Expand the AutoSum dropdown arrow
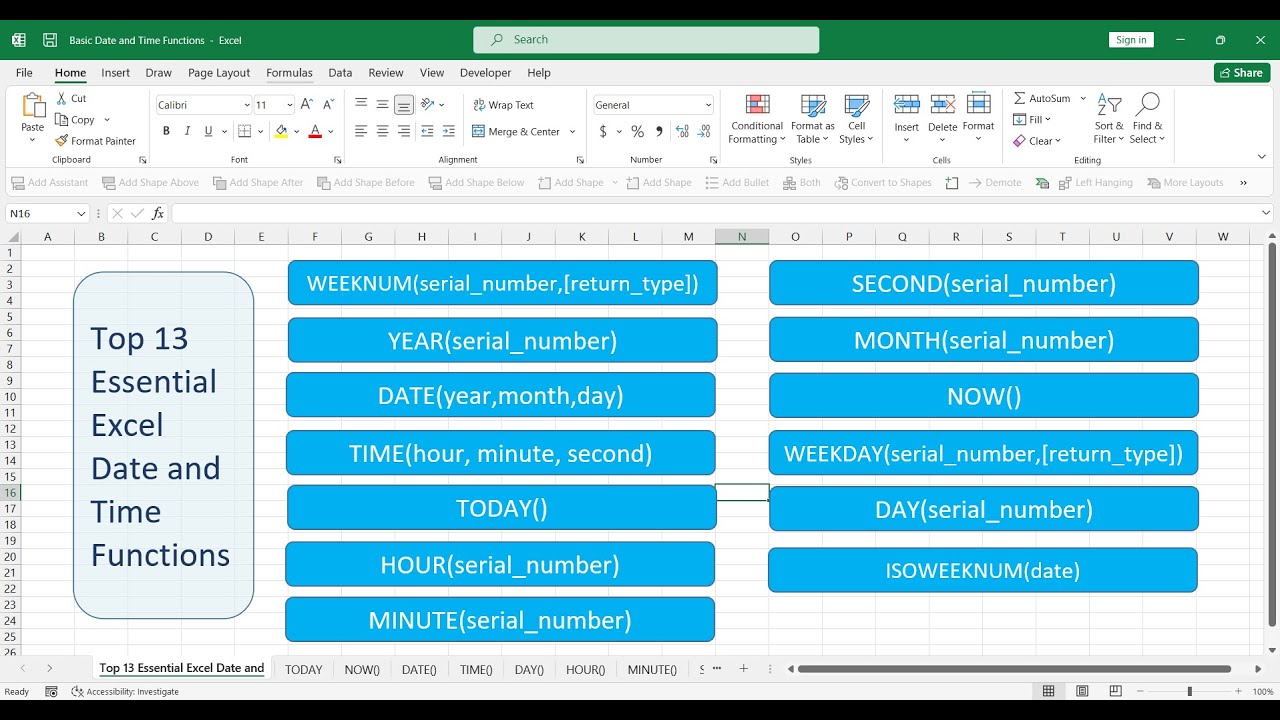Screen dimensions: 1280x720 click(1083, 99)
